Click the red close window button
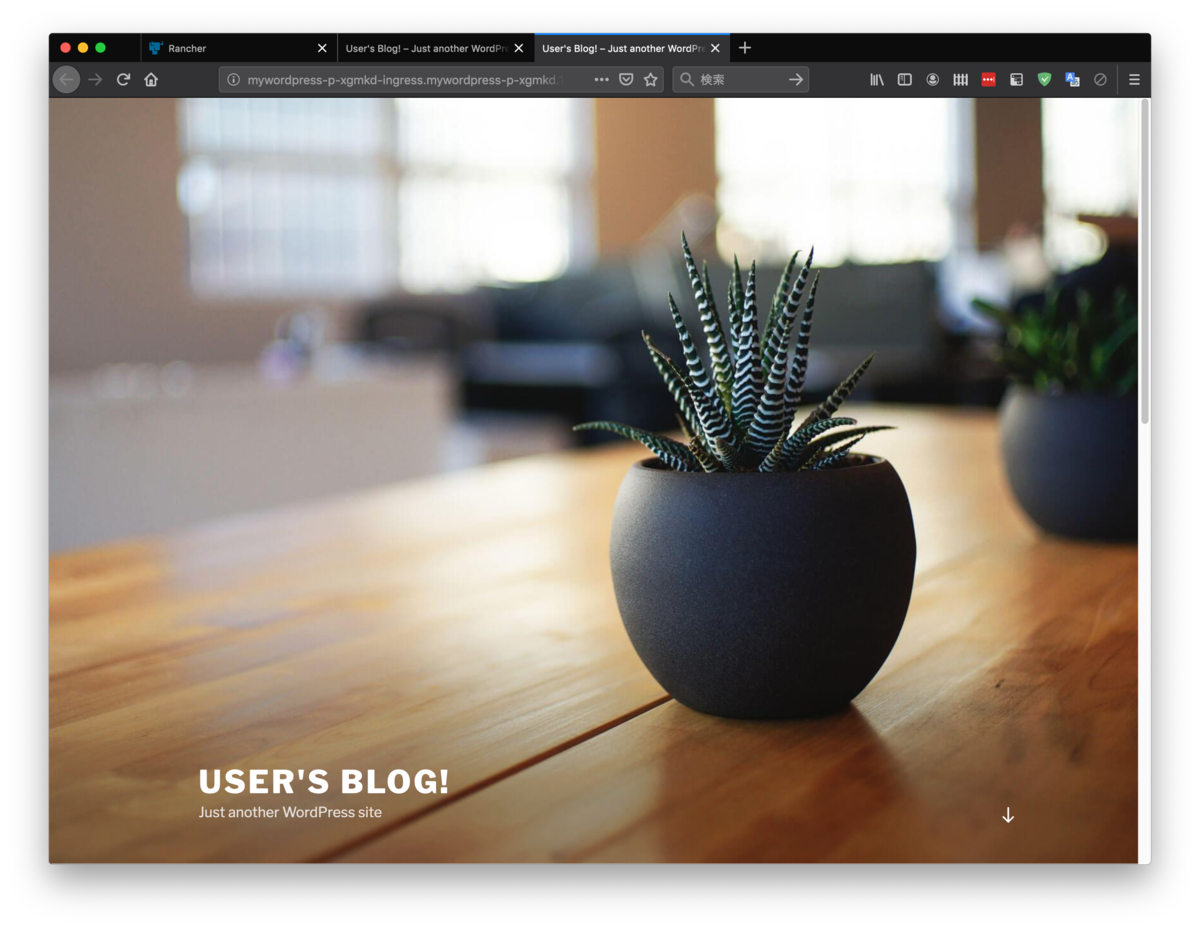Image resolution: width=1200 pixels, height=929 pixels. [66, 48]
